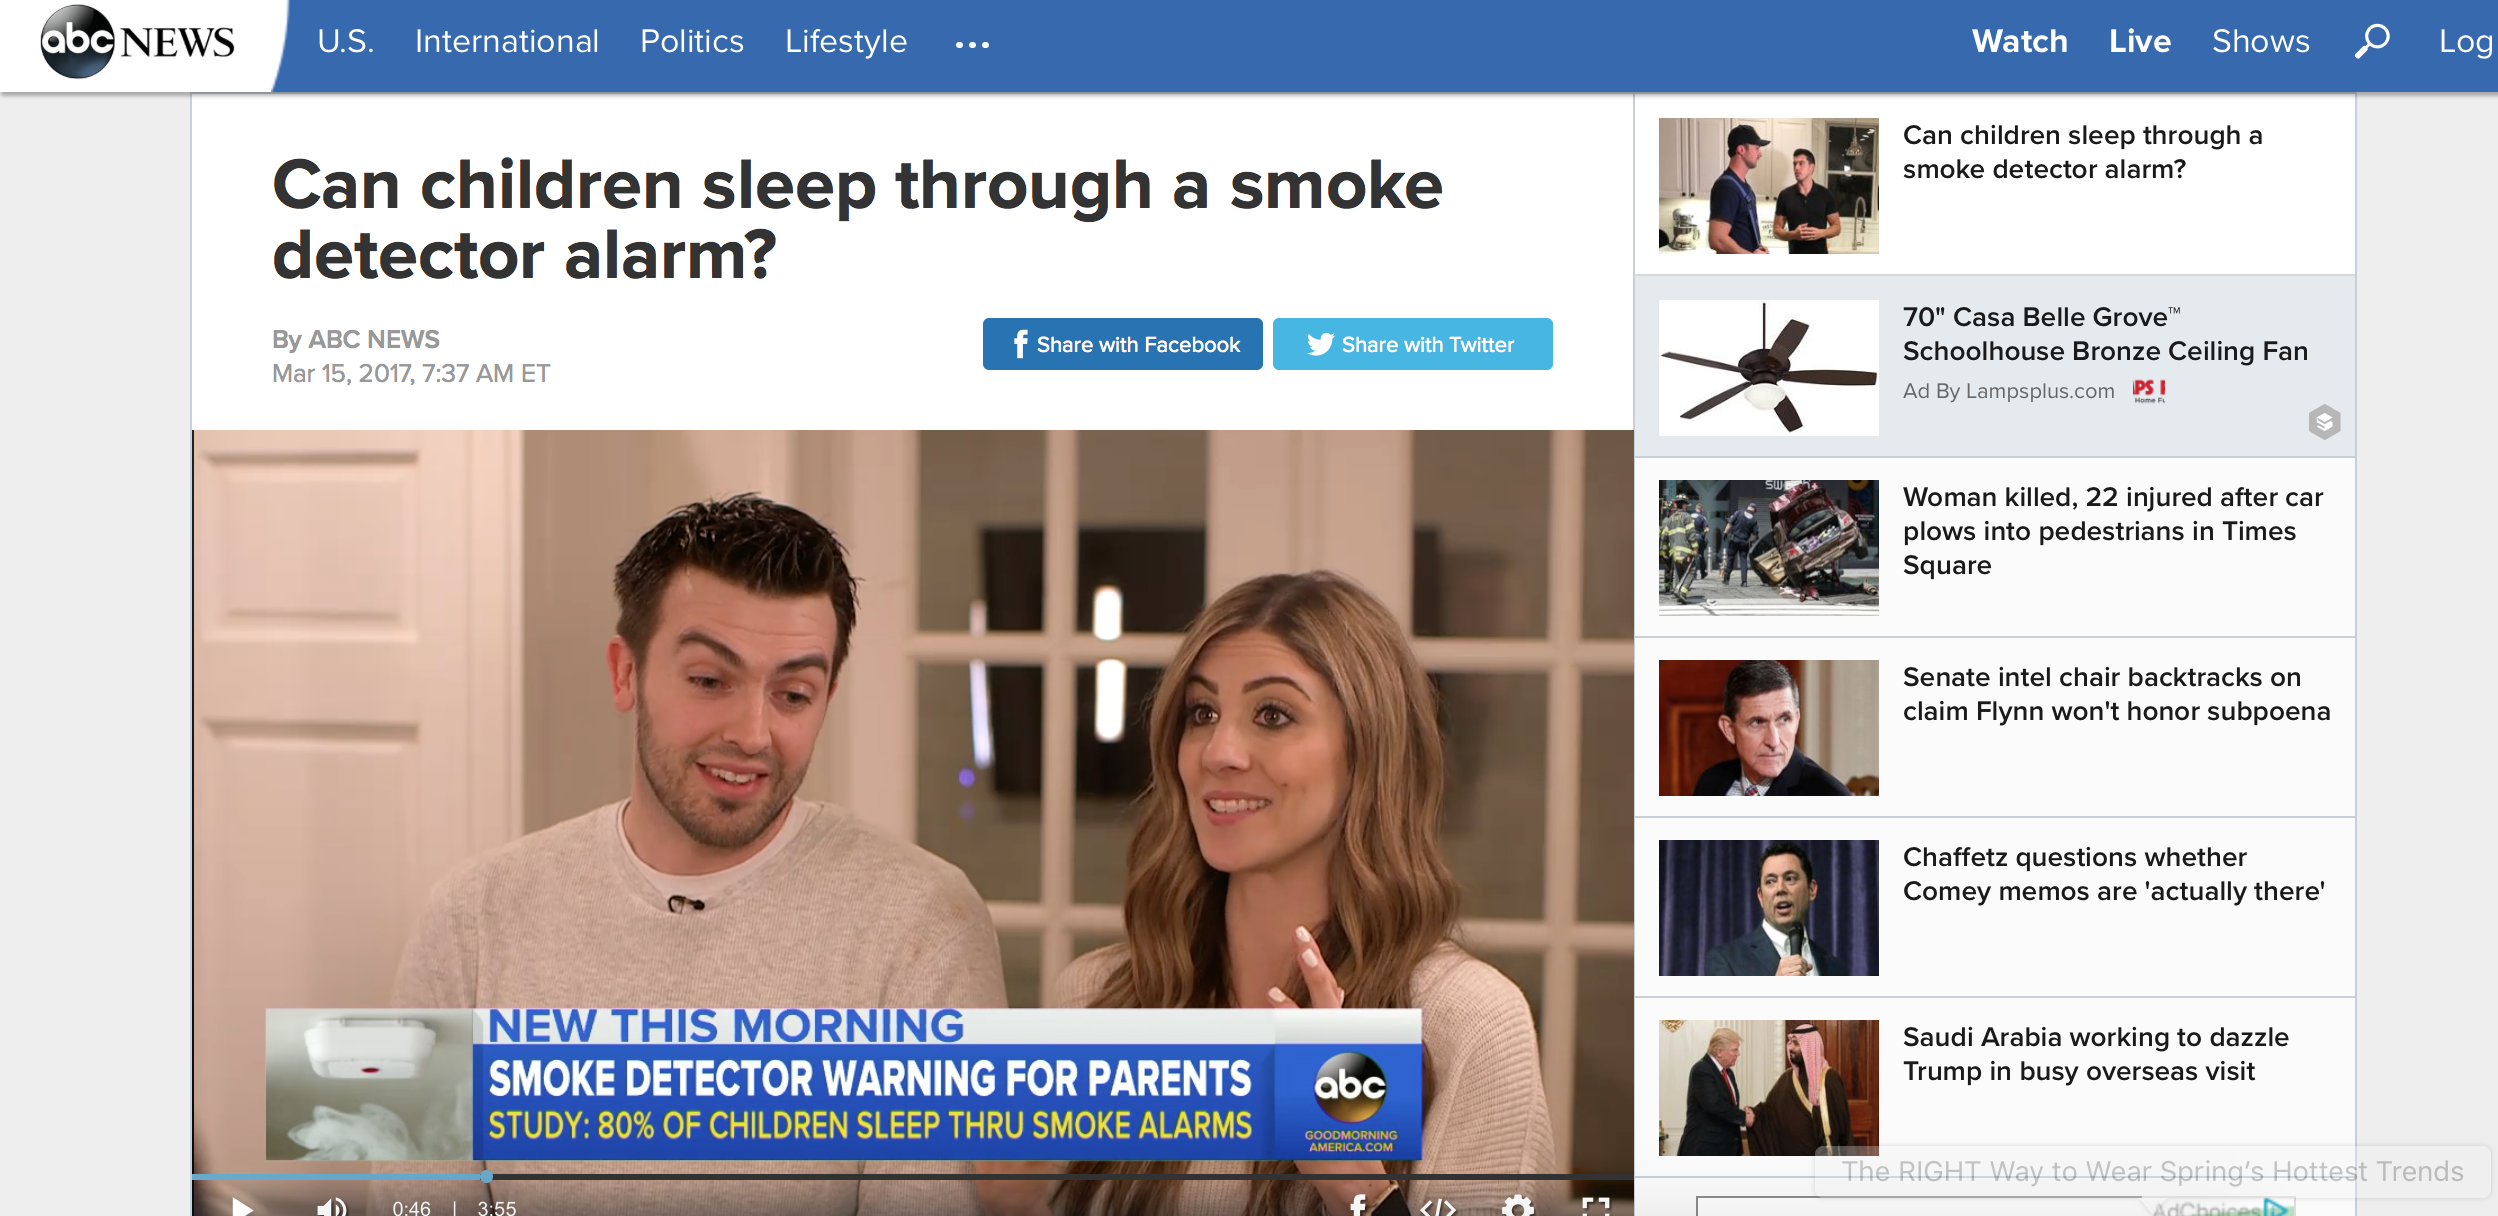Click the smoke detector video frame

912,800
